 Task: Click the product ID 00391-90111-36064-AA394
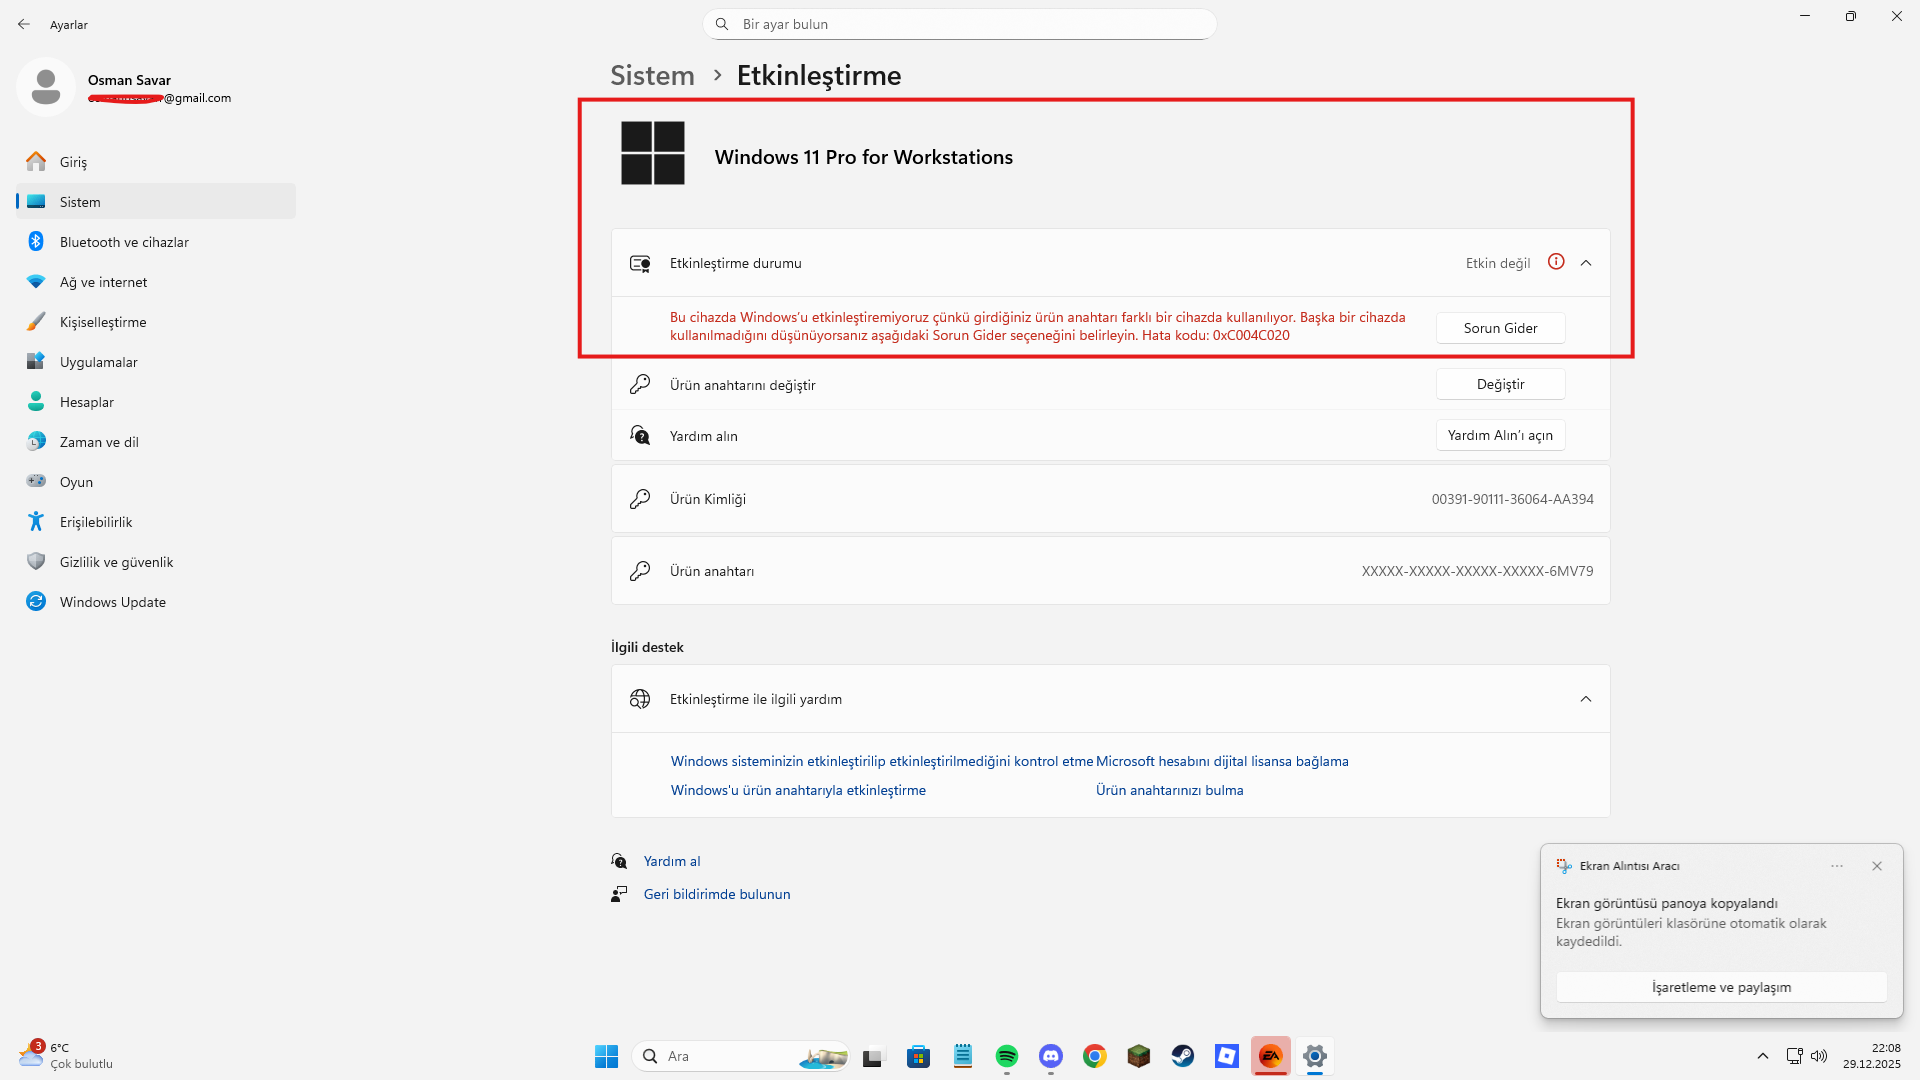pyautogui.click(x=1512, y=499)
